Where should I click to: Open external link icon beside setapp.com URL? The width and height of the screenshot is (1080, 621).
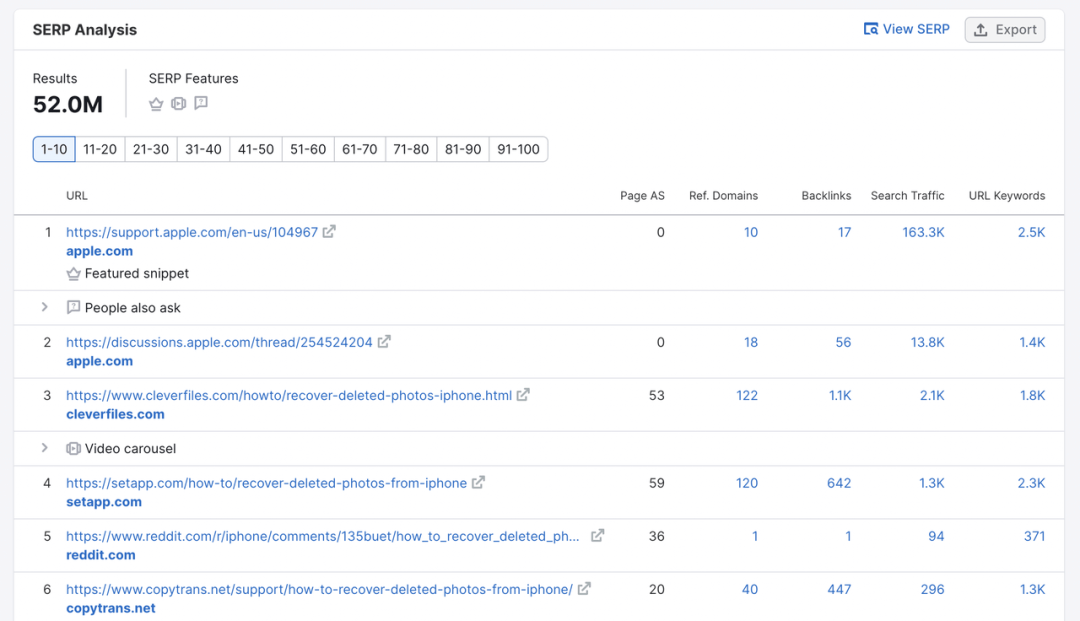click(478, 483)
